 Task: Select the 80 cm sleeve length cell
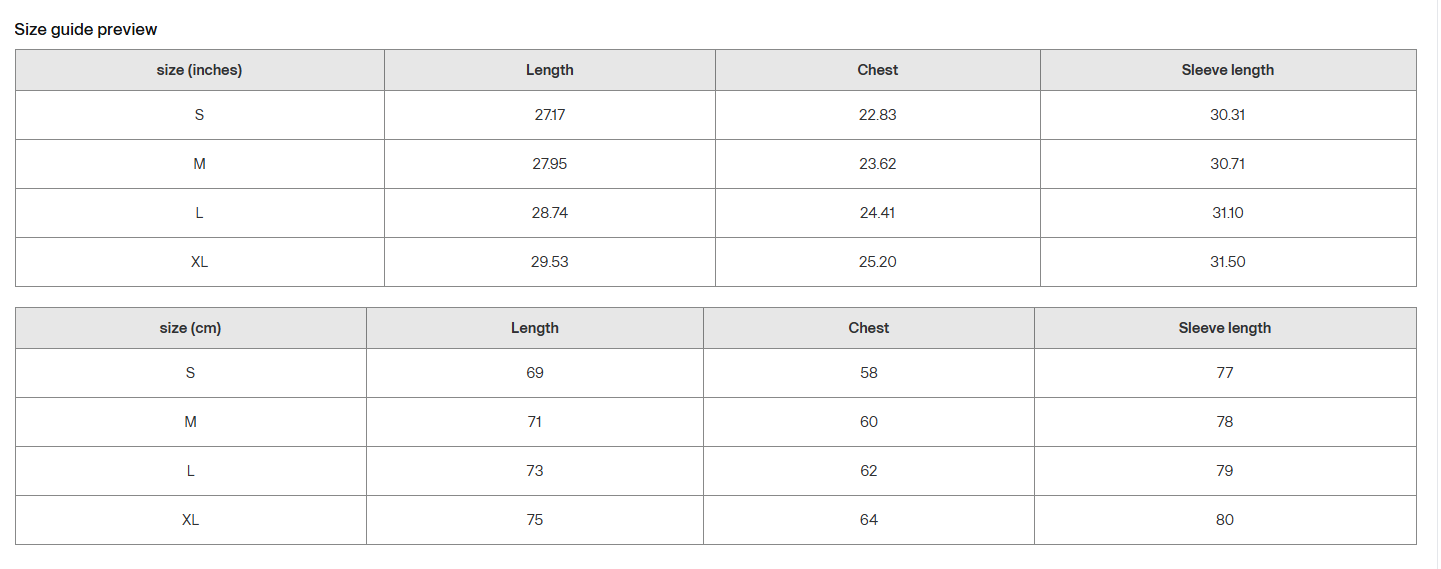pyautogui.click(x=1225, y=520)
